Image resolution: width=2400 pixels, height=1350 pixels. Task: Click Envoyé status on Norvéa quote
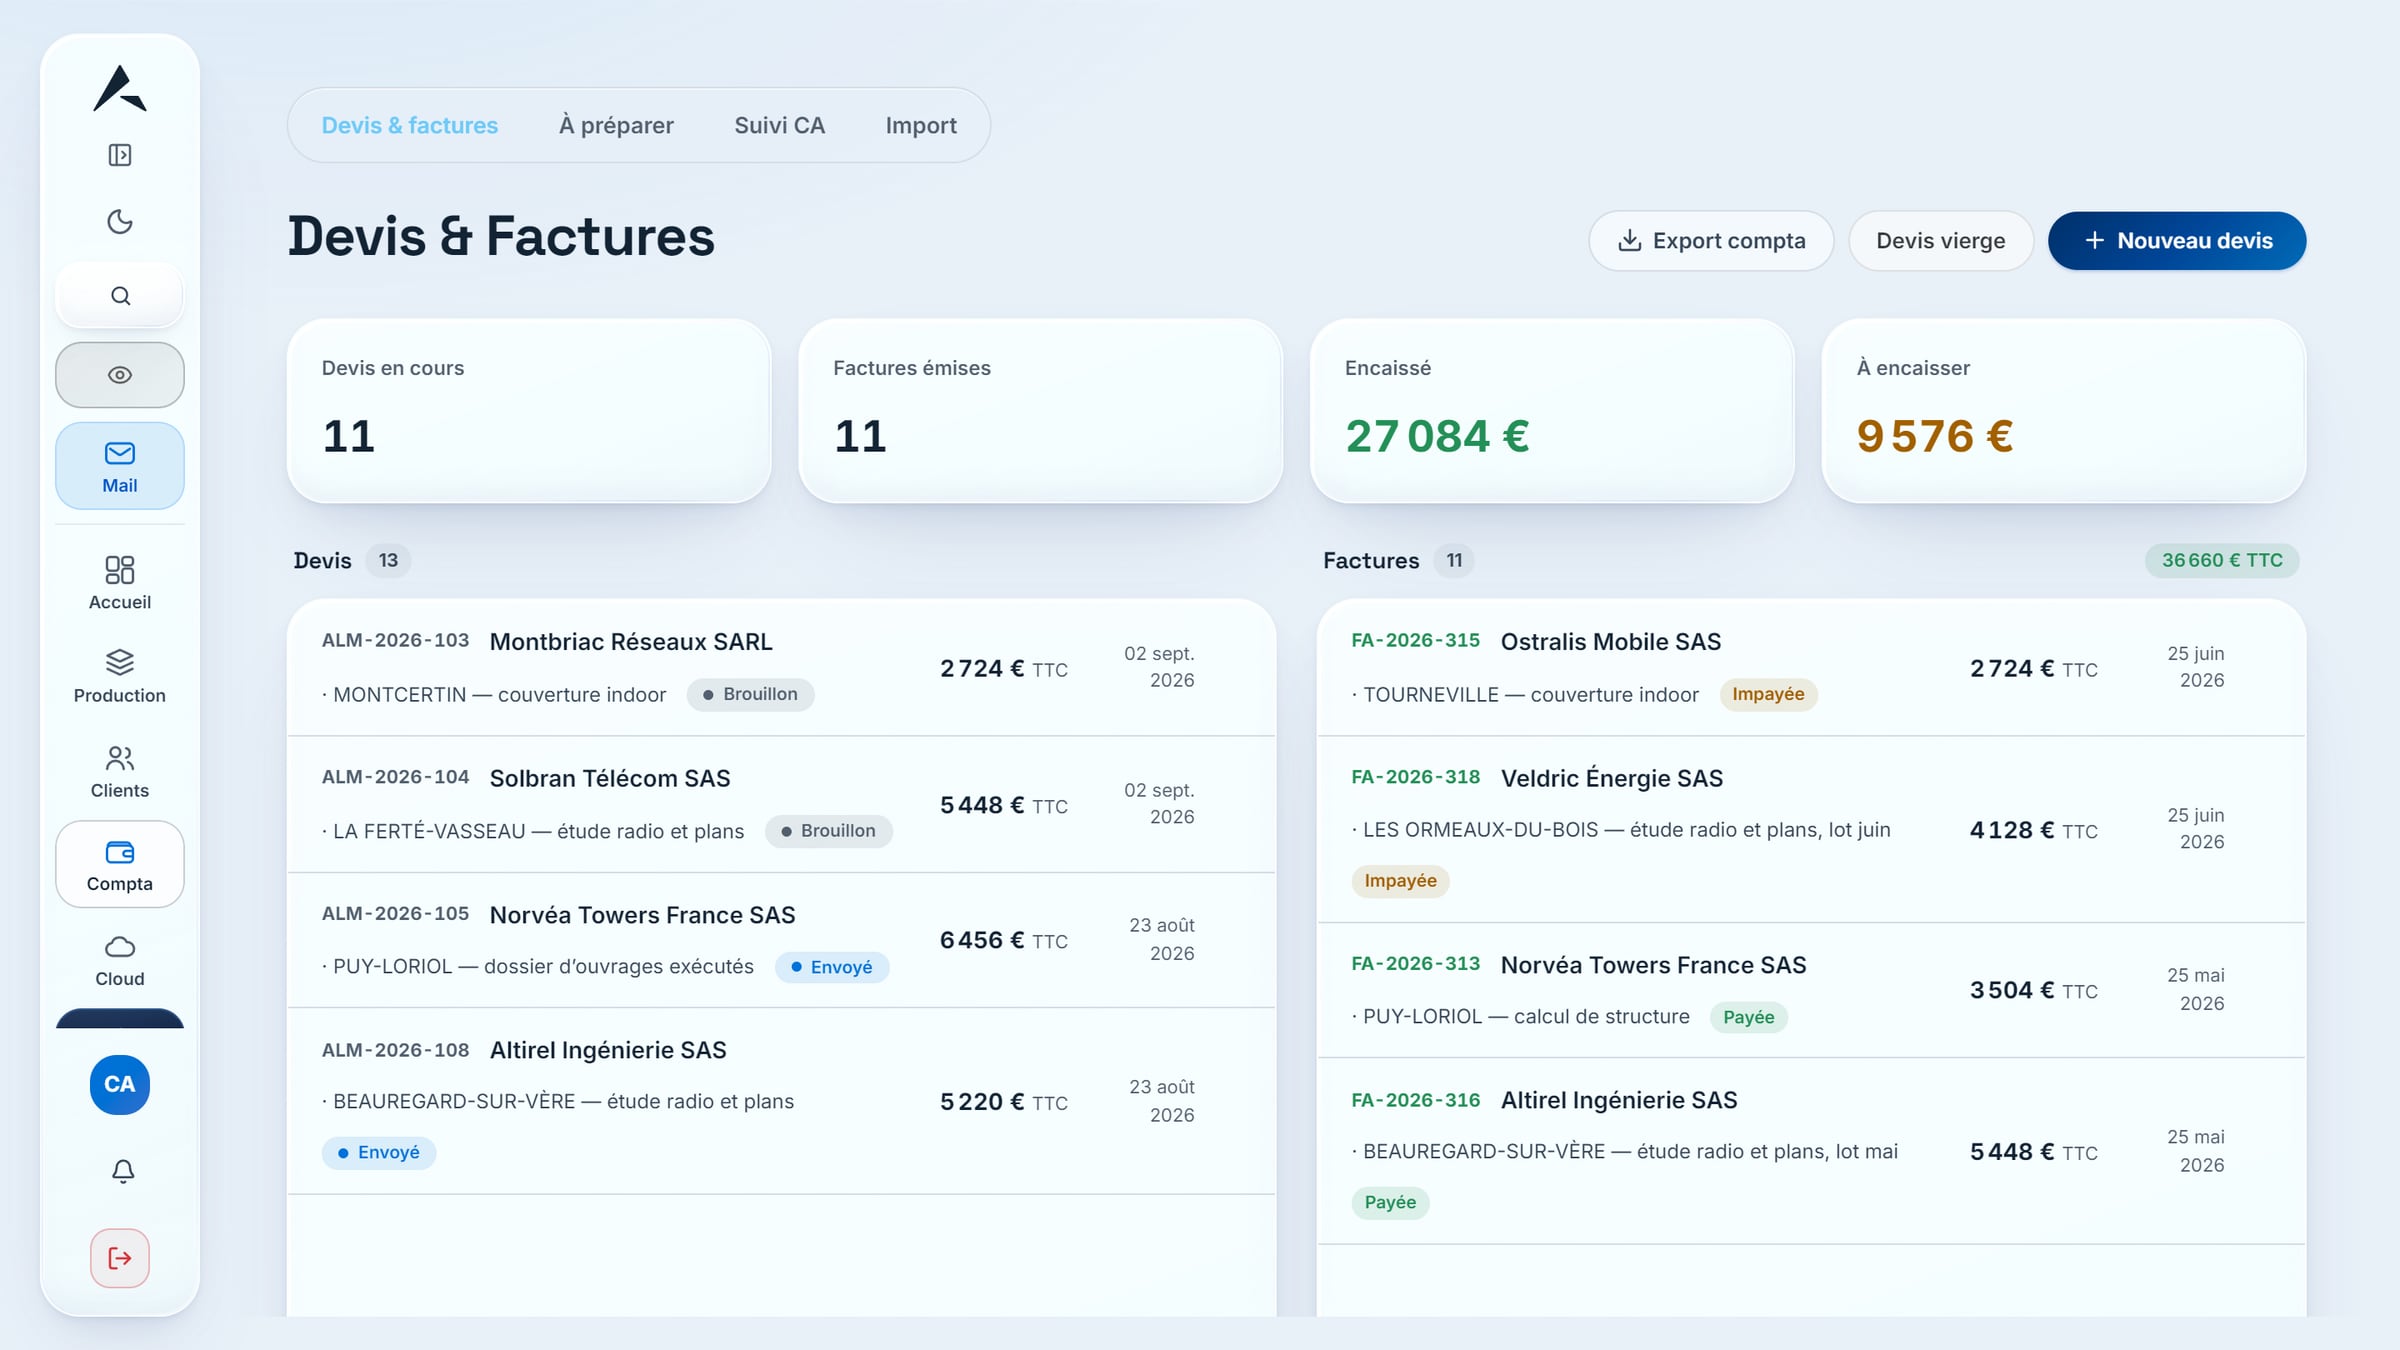[x=832, y=967]
